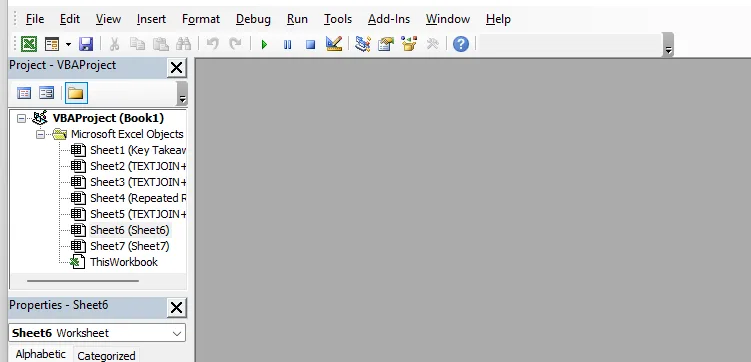
Task: Select Sheet4 (Repeated R...) in the tree
Action: (138, 198)
